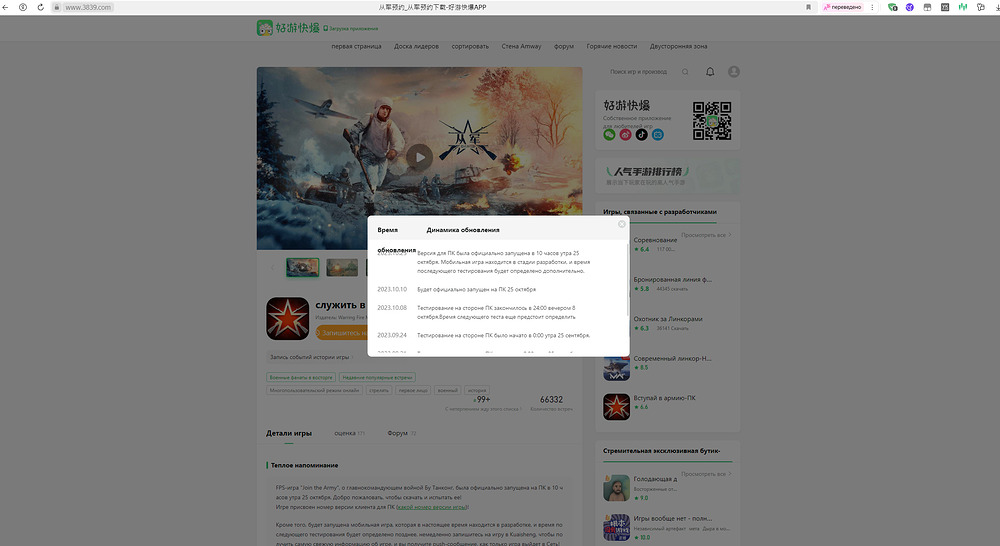The image size is (1000, 546).
Task: Play the game trailer video
Action: (x=421, y=157)
